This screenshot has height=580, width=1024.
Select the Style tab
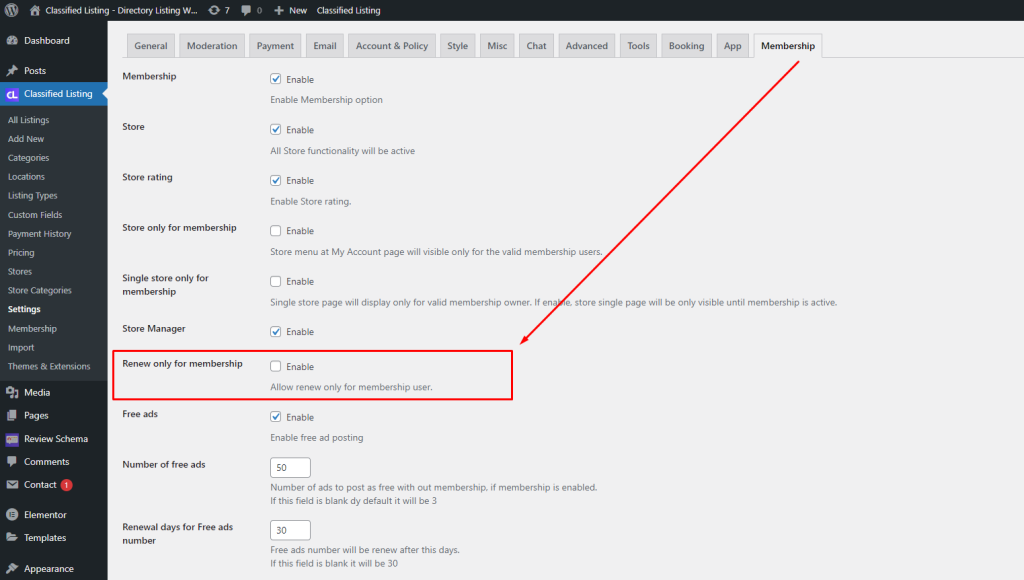(x=458, y=46)
